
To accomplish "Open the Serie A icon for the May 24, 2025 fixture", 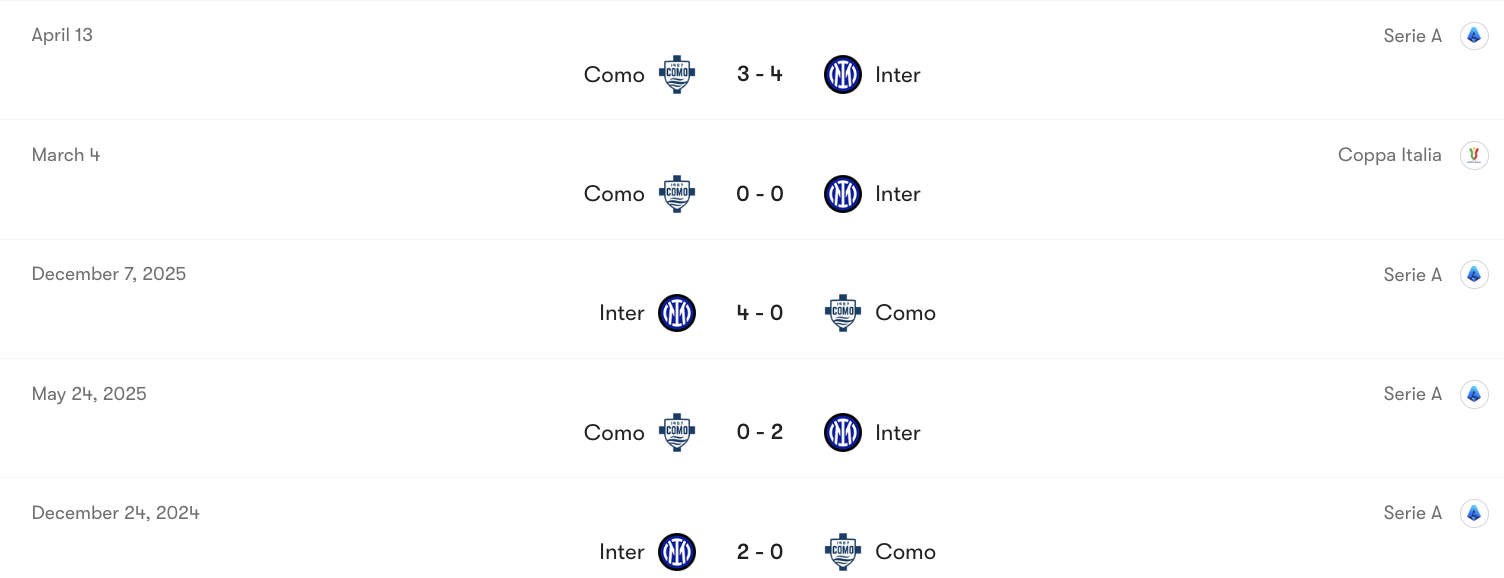I will point(1473,393).
